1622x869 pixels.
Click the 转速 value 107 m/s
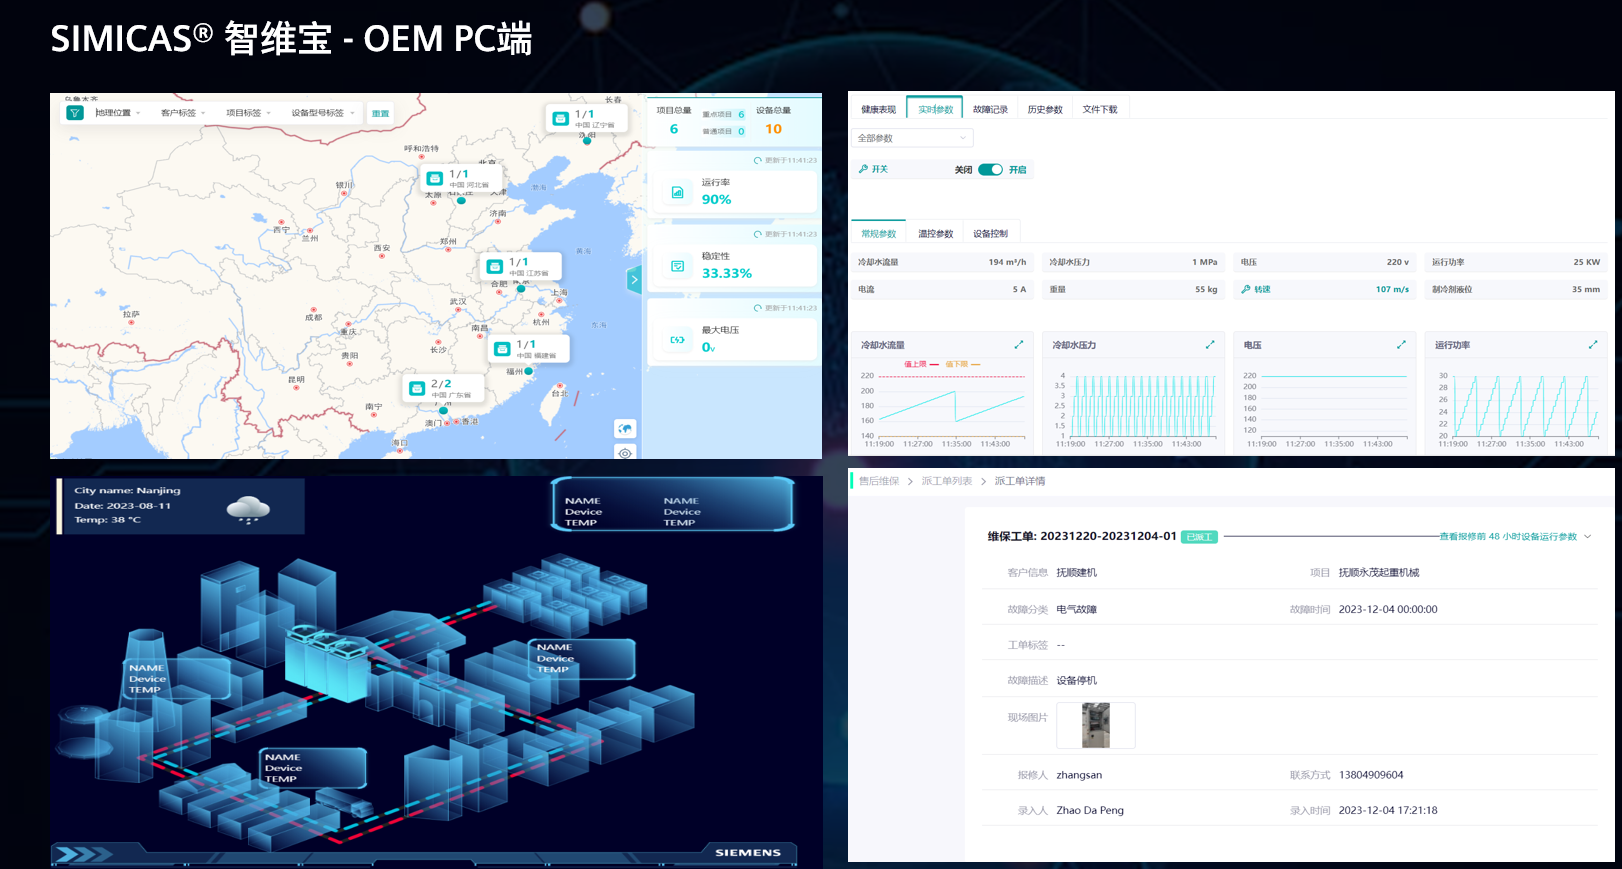1392,289
